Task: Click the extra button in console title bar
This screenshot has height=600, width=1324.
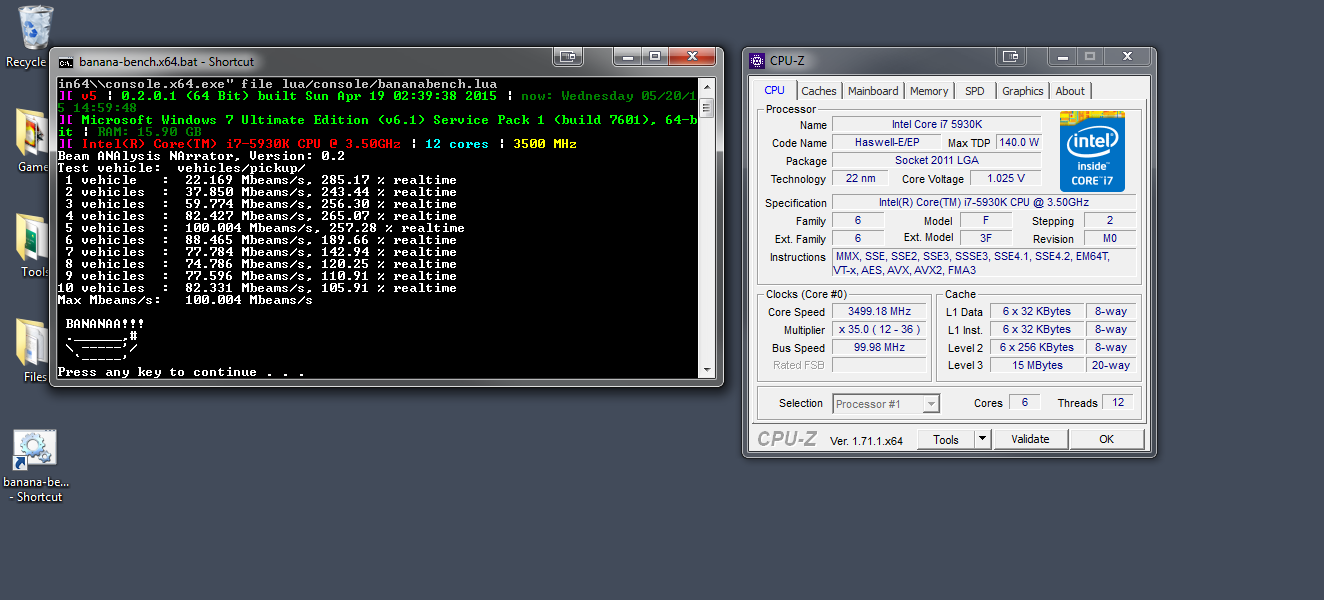Action: (568, 56)
